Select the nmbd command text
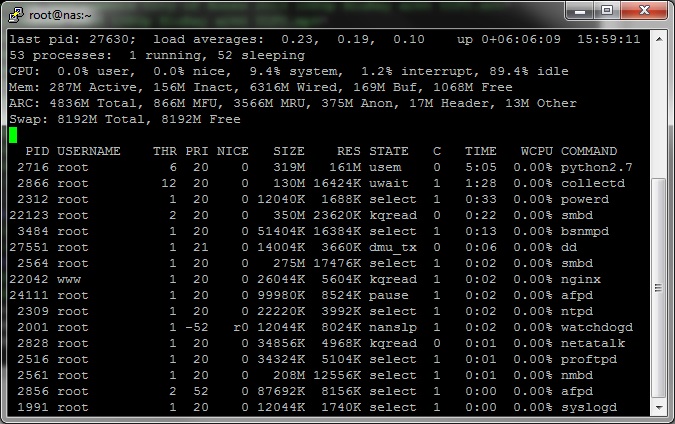 [577, 375]
